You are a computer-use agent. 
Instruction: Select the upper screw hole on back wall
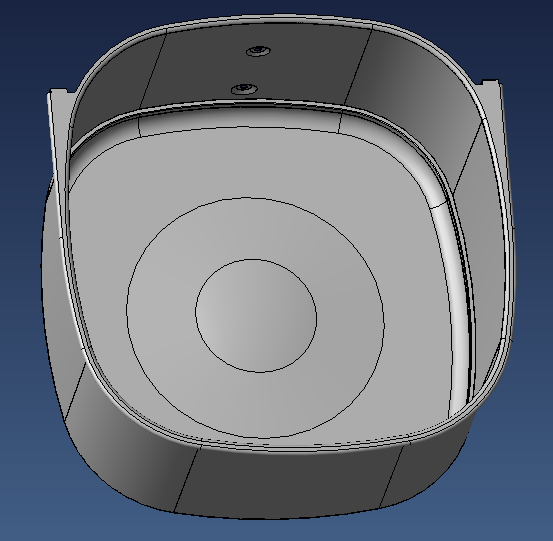[x=259, y=51]
